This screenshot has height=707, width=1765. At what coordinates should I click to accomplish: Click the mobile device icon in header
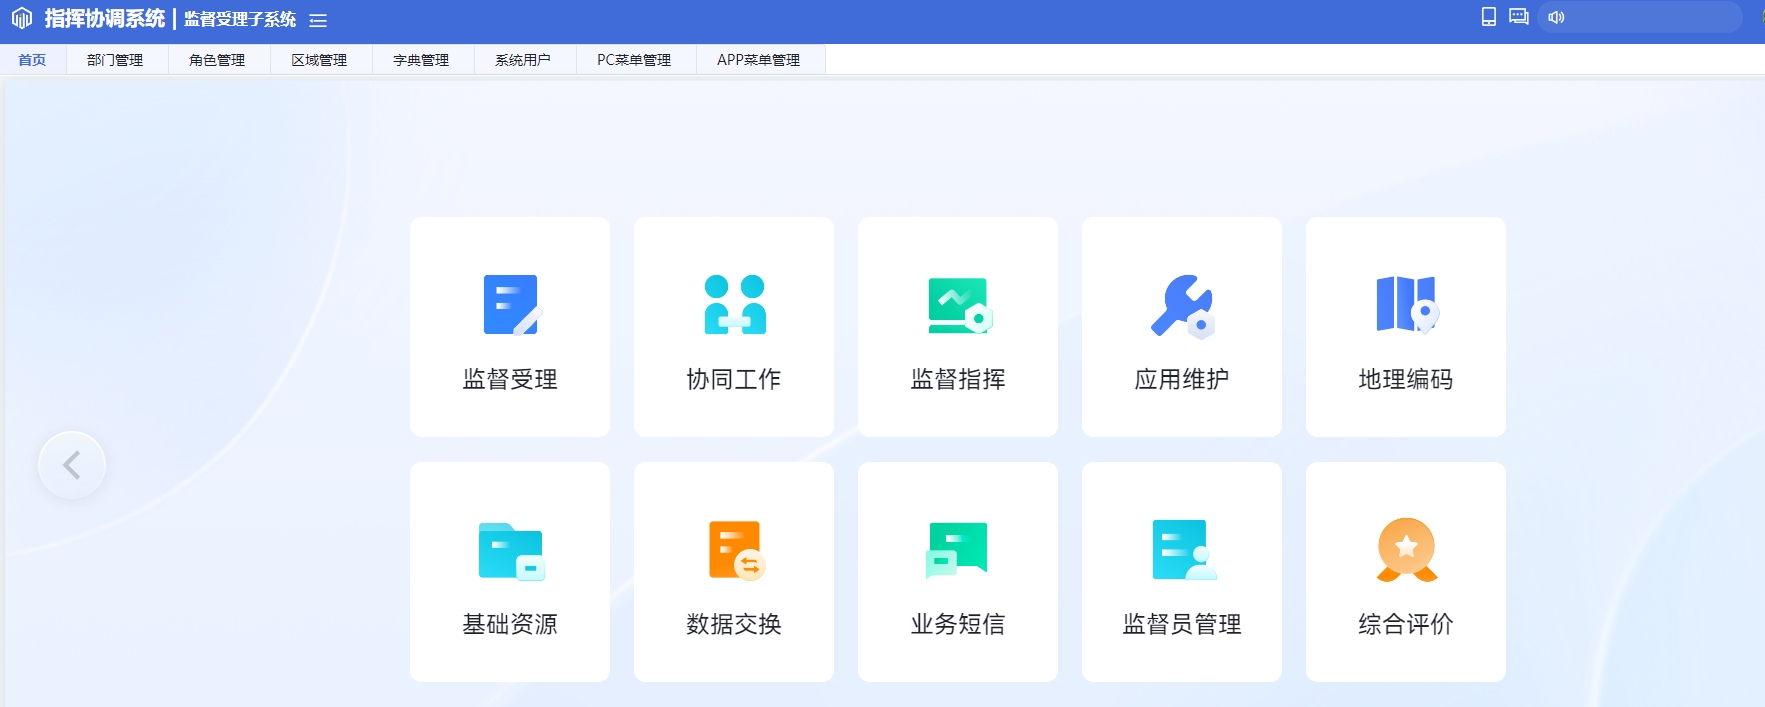pos(1488,17)
